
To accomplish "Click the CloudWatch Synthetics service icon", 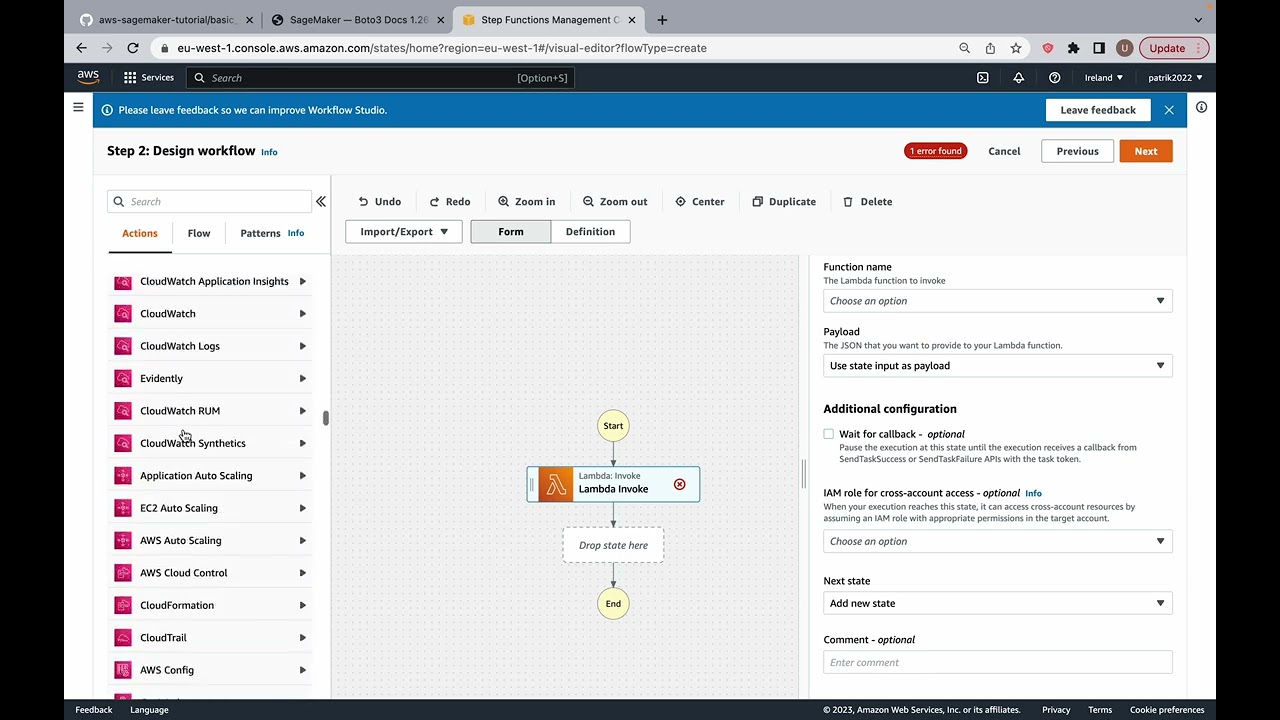I will (123, 443).
